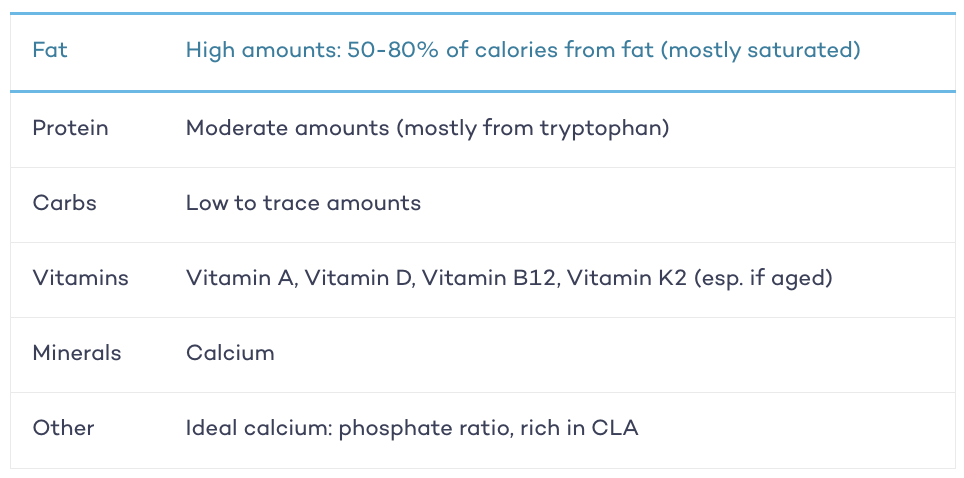The height and width of the screenshot is (478, 964).
Task: Select the Calcium cell value
Action: tap(230, 353)
